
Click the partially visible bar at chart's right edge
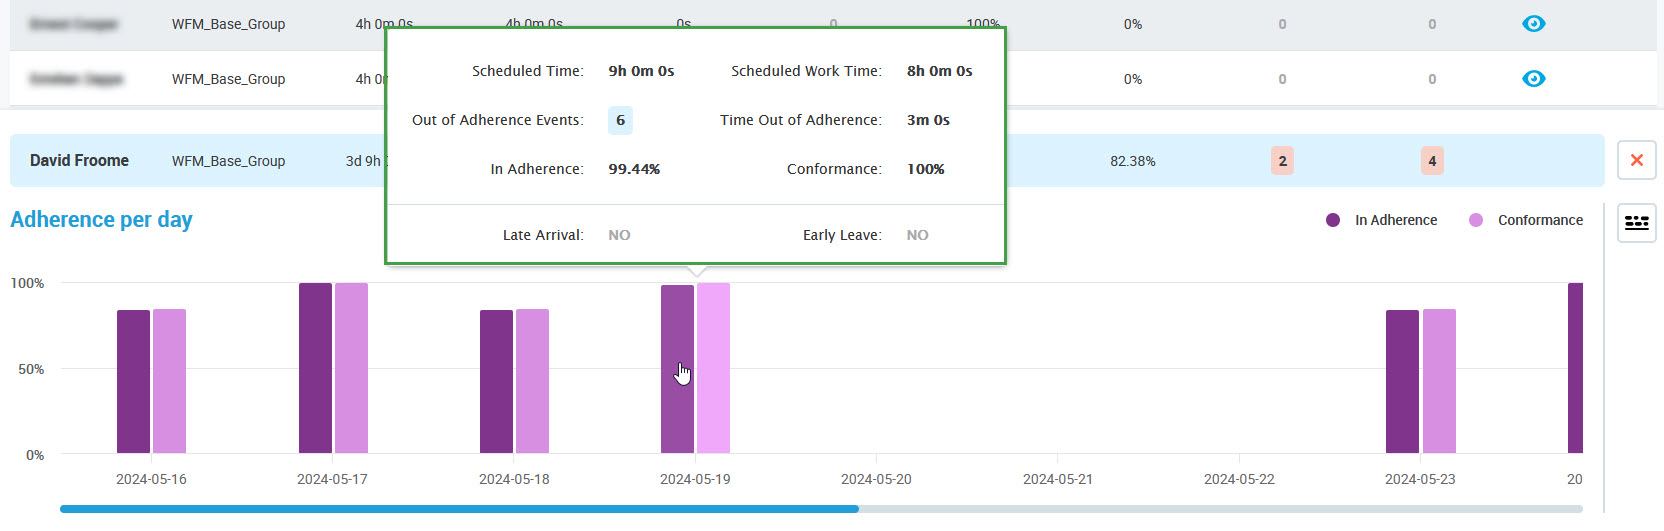(x=1575, y=368)
